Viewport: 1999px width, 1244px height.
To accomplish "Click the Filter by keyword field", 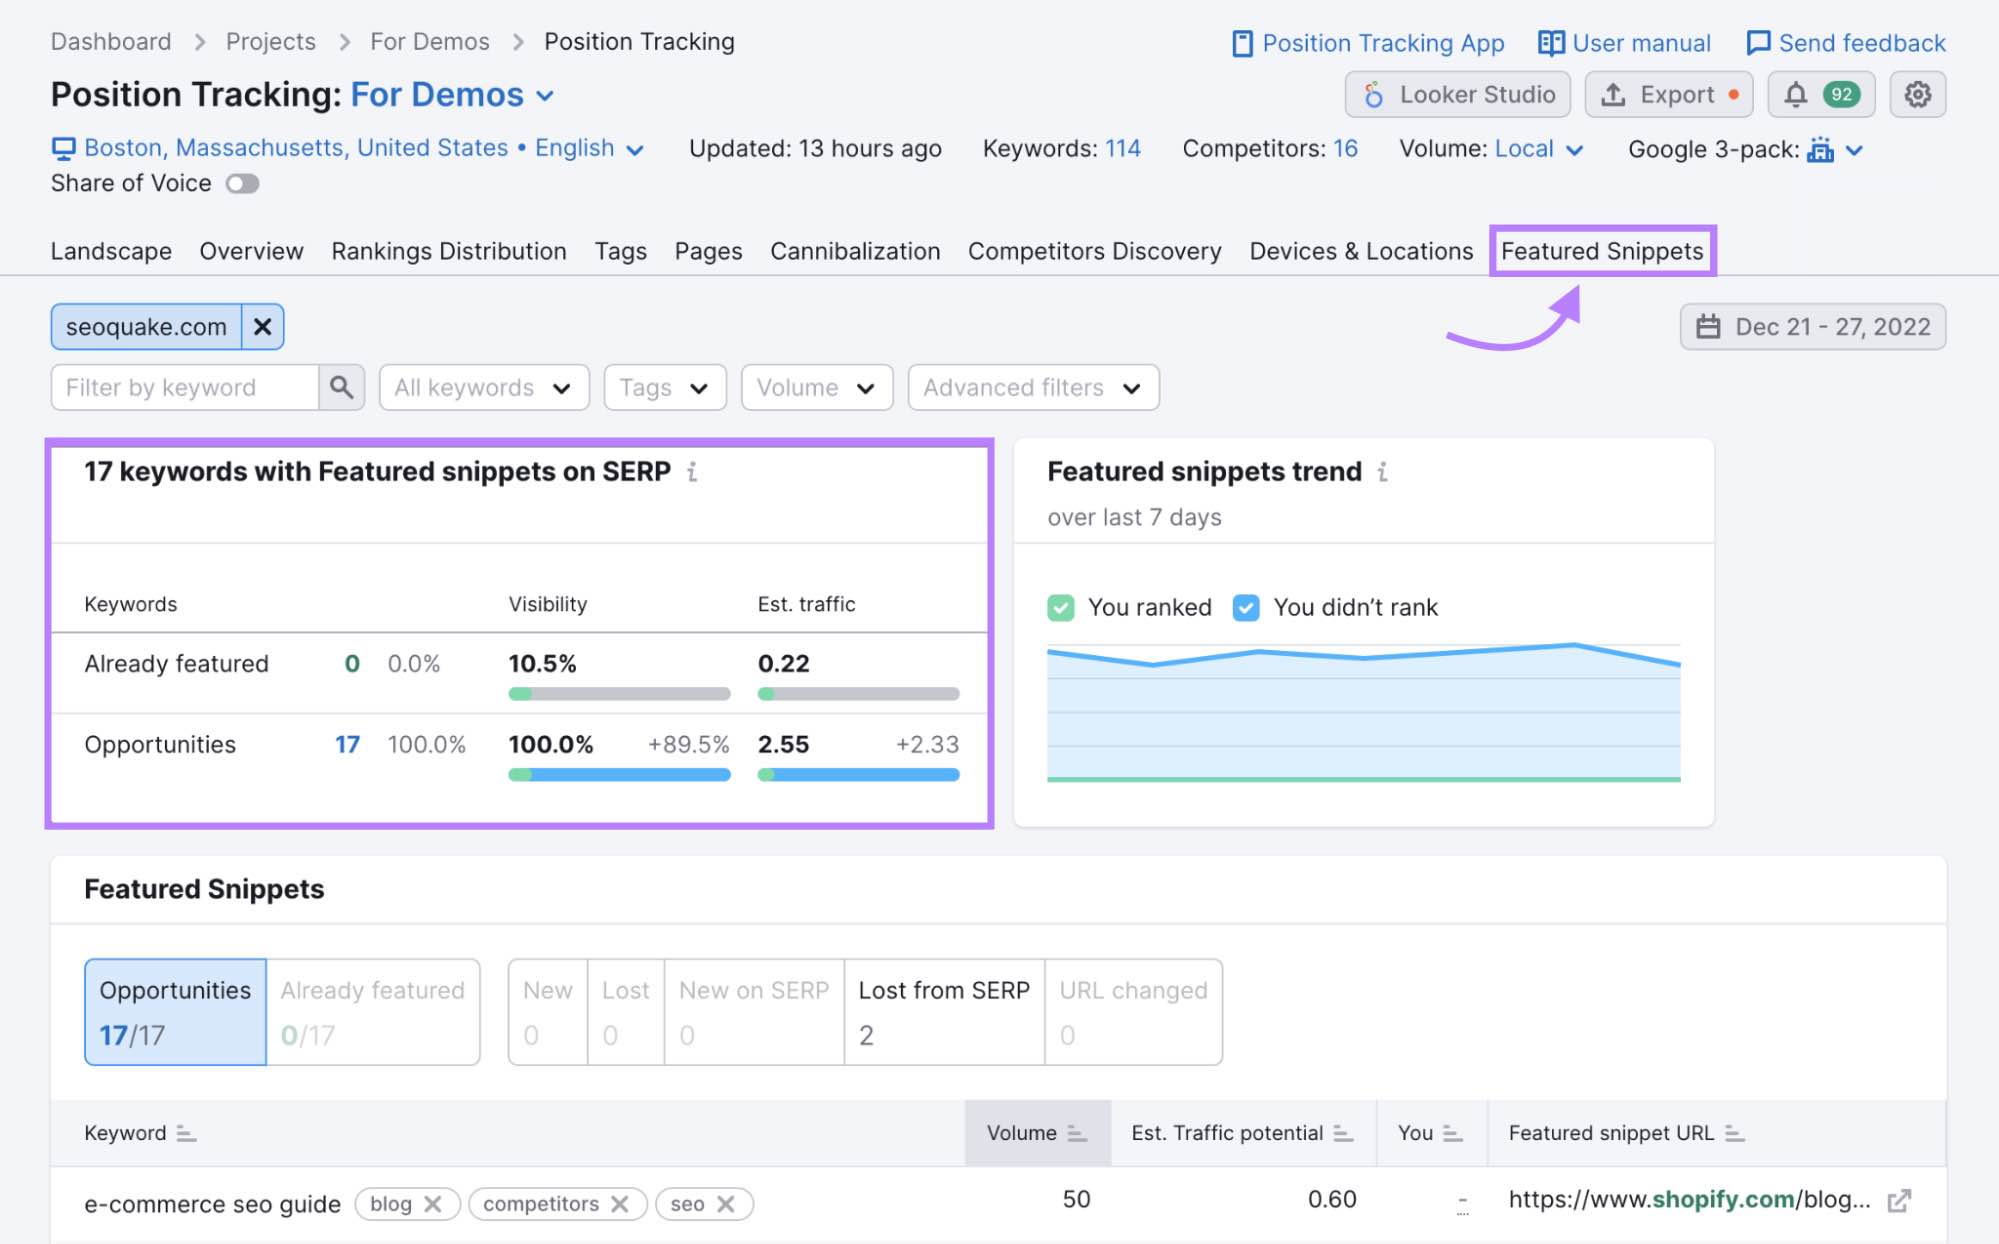I will click(185, 388).
